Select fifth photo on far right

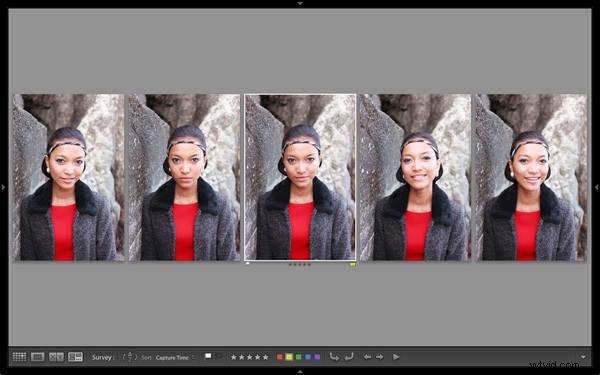531,178
